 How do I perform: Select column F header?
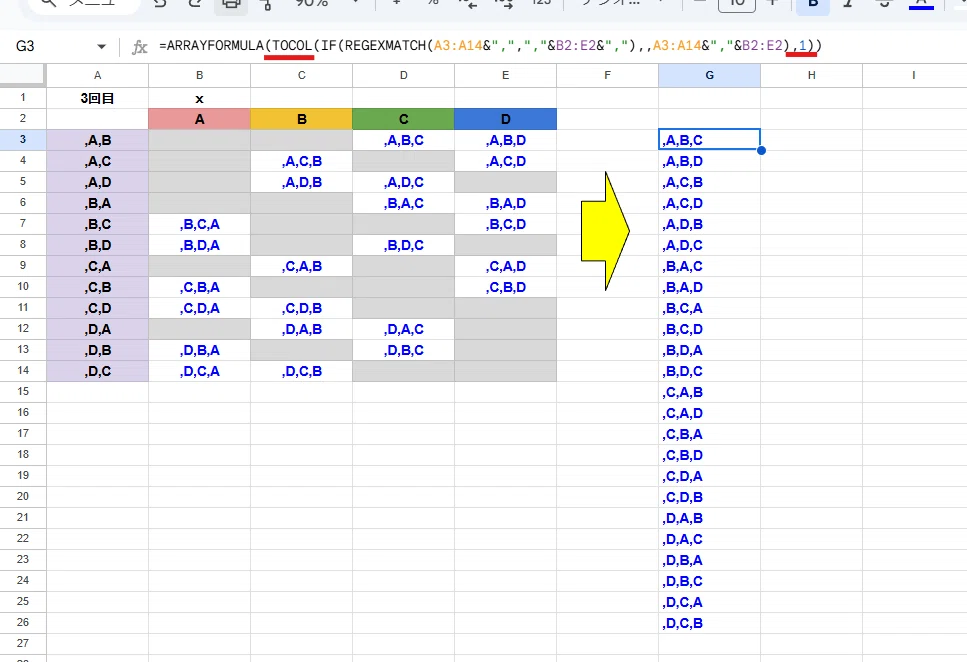(x=607, y=75)
